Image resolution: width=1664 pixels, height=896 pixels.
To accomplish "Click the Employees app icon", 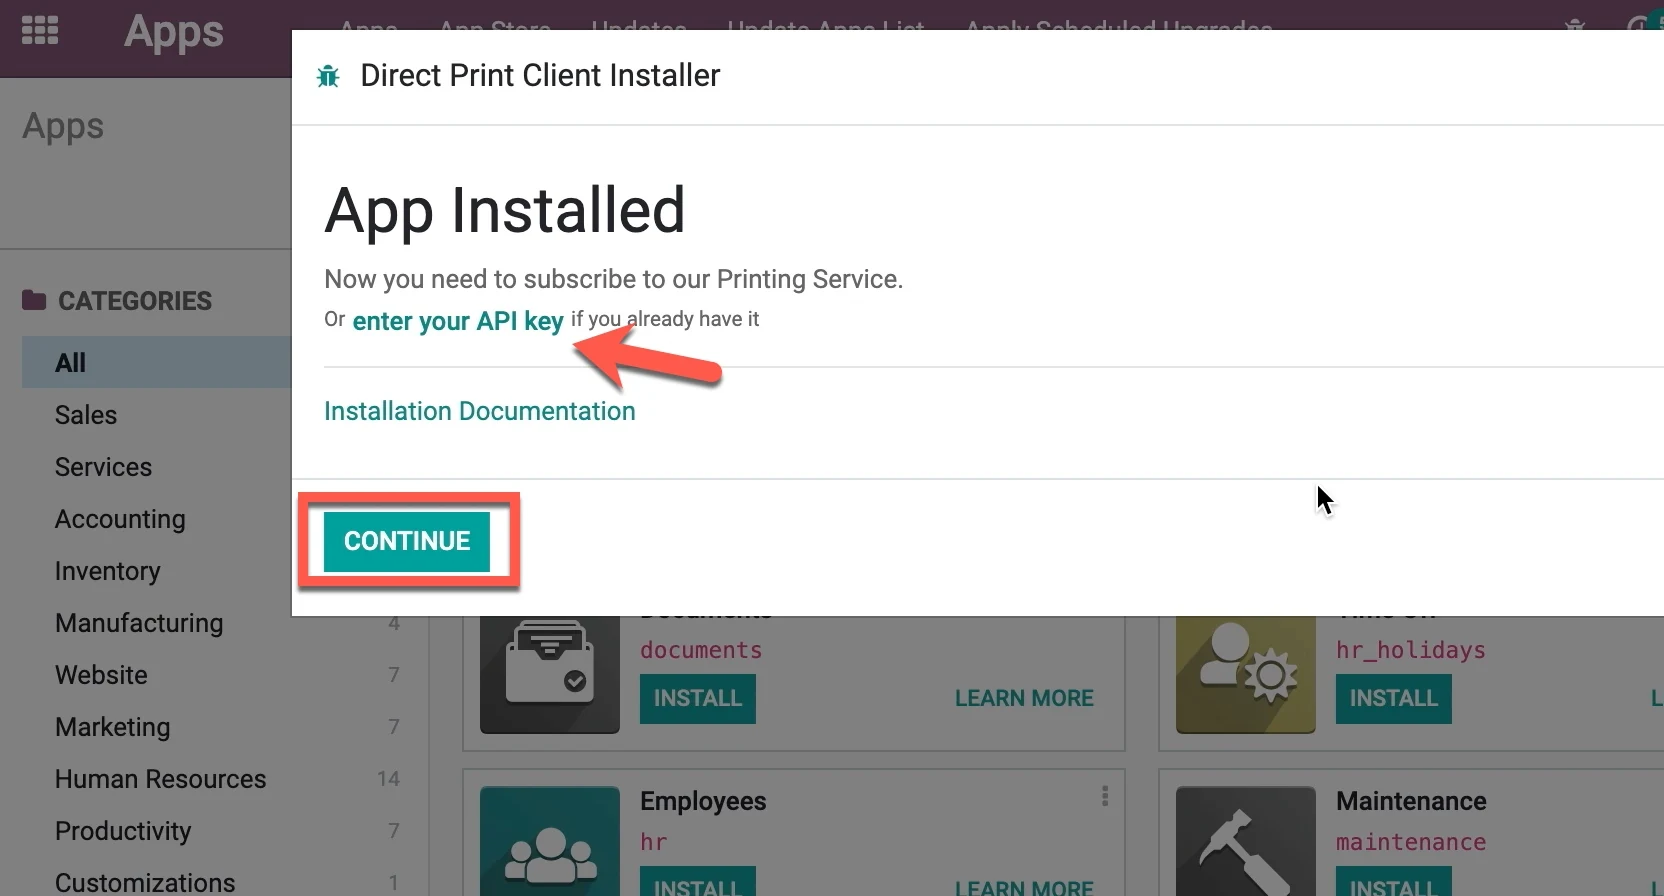I will 550,841.
